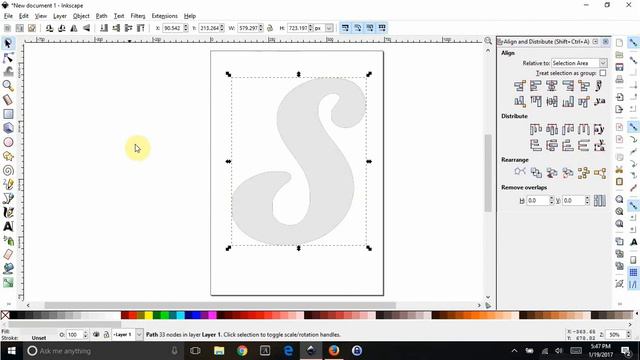
Task: Click the Exchange positions rearrange icon
Action: 536,173
